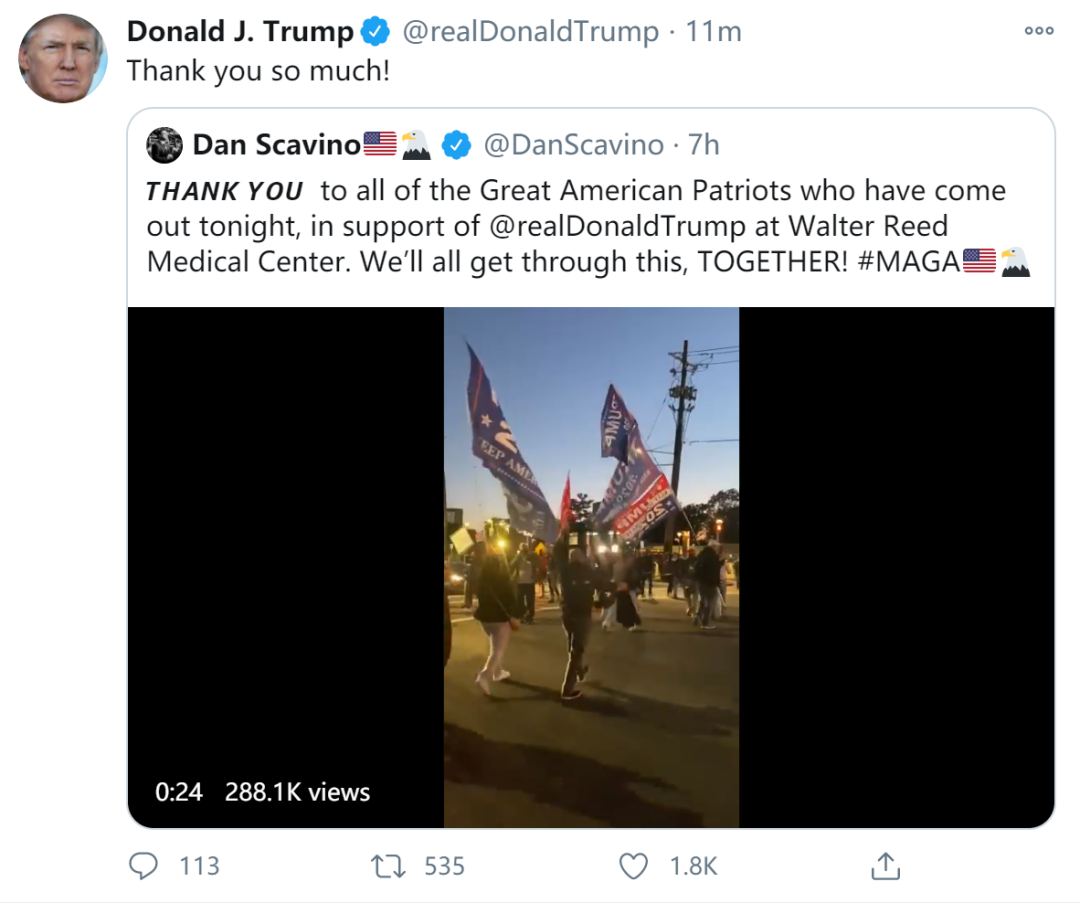Click Dan Scavino's small avatar in the quoted tweet
The height and width of the screenshot is (903, 1080).
164,145
